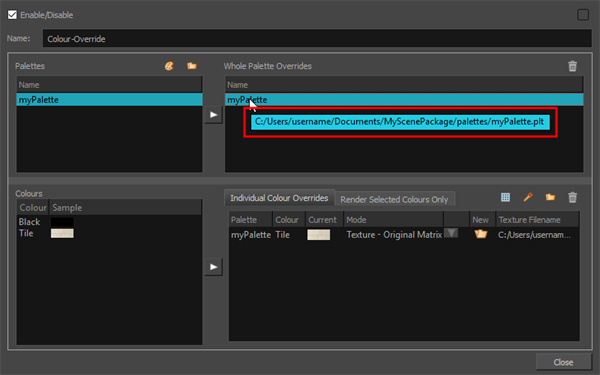Click the colour picker dropper icon
The image size is (600, 375).
tap(528, 197)
